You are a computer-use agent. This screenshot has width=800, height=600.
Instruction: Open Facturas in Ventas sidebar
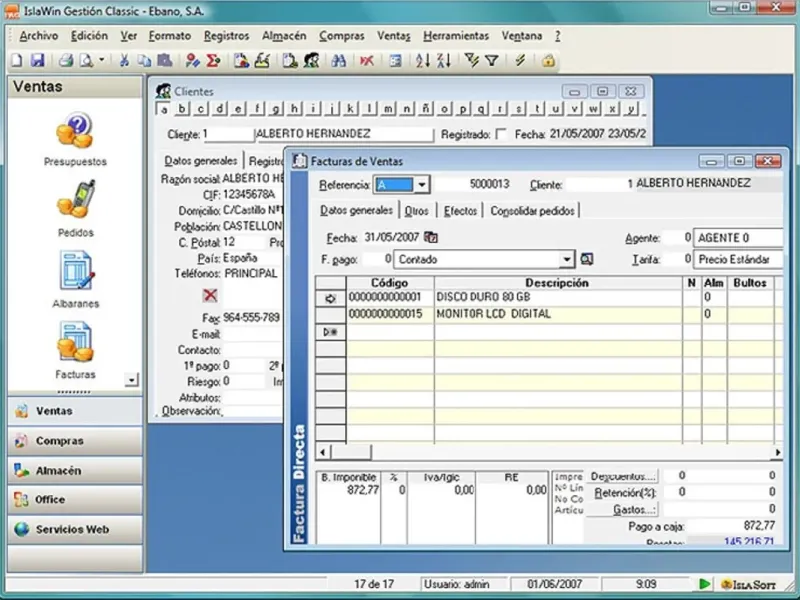coord(76,351)
